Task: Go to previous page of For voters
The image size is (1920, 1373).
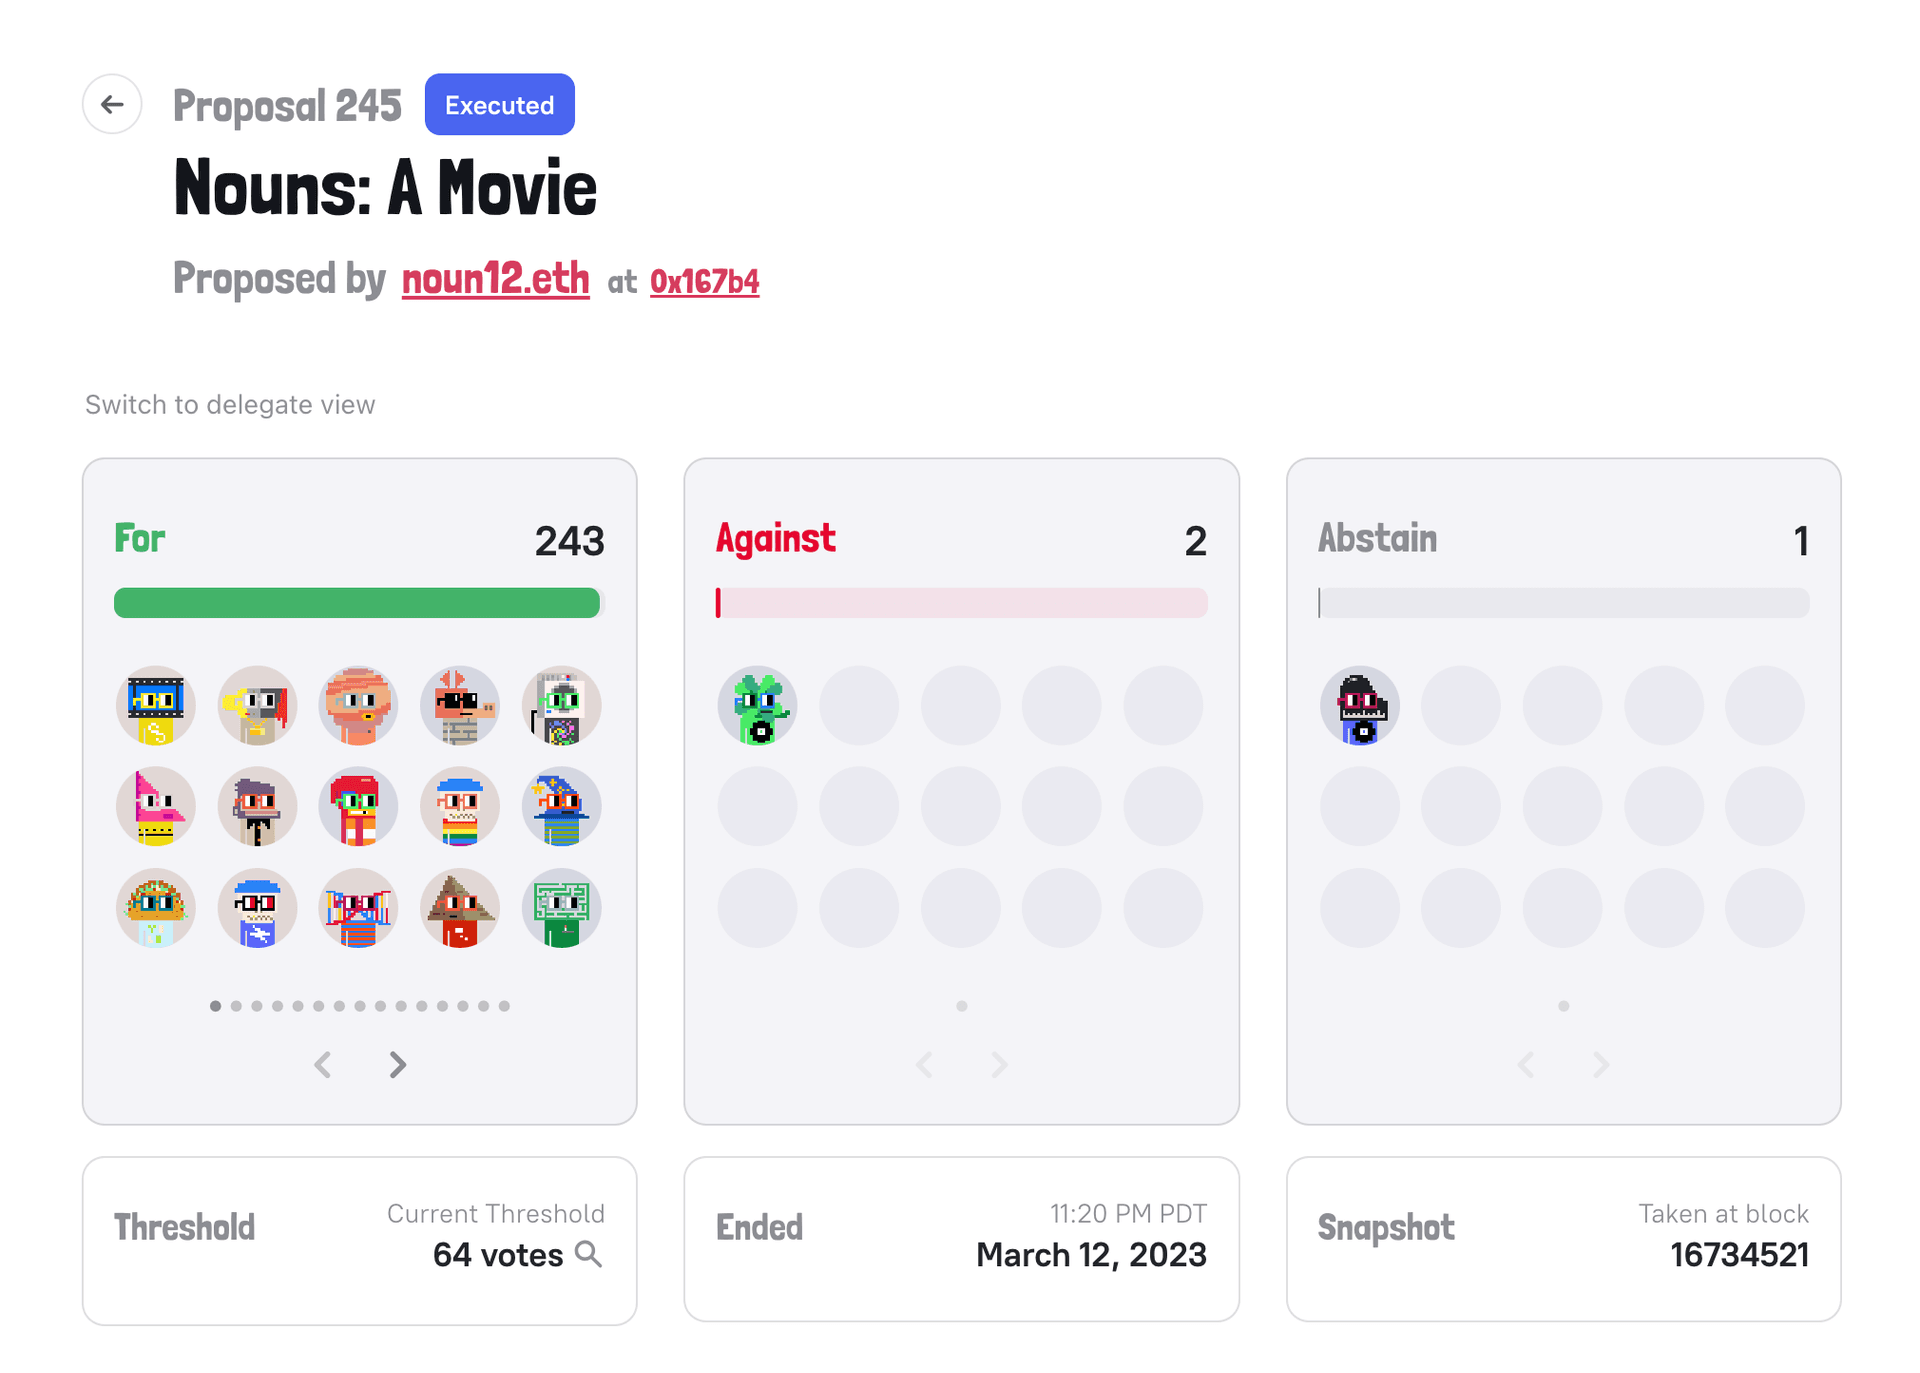Action: (x=323, y=1065)
